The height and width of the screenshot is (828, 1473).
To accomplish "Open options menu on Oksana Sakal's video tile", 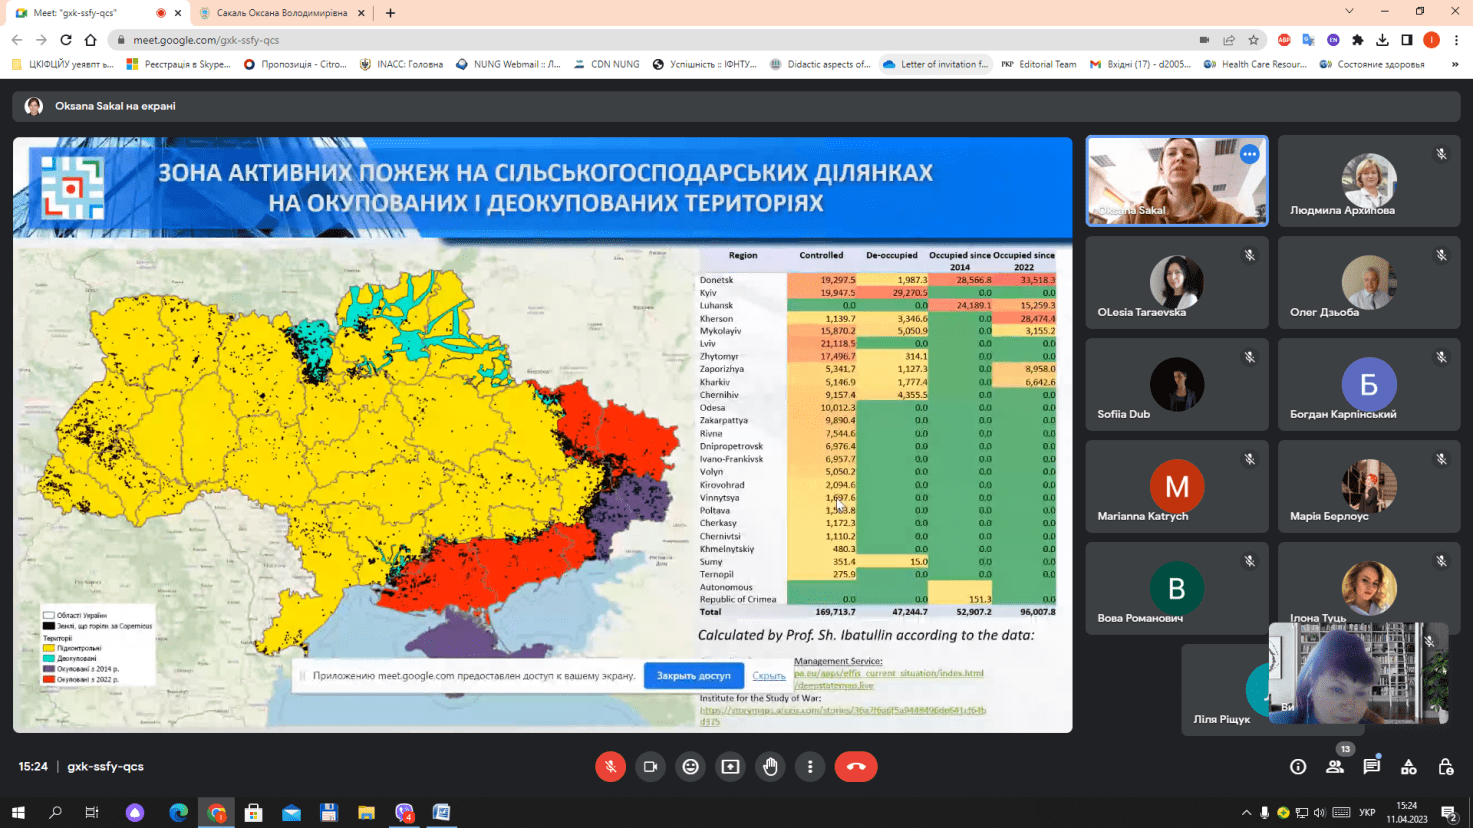I will tap(1248, 153).
